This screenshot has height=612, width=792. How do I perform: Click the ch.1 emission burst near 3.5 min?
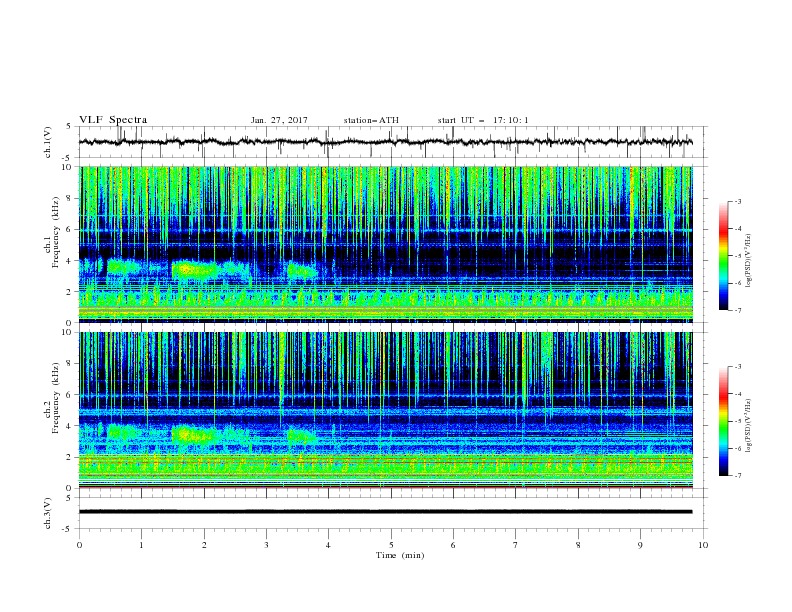(302, 271)
